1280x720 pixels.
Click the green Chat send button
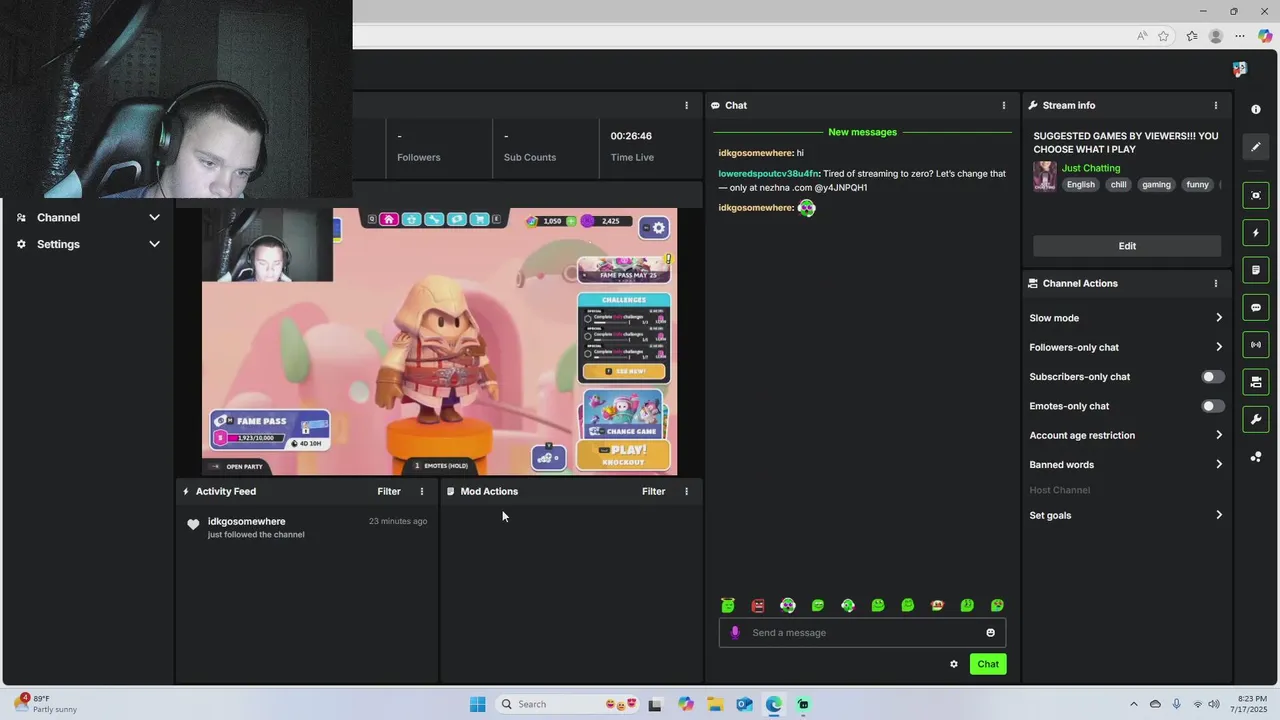point(988,664)
